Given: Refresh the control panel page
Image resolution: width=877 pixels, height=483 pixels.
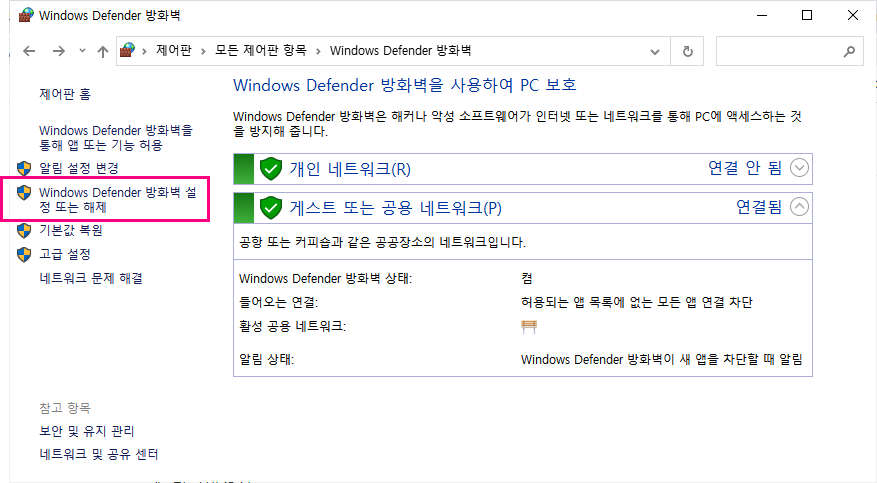Looking at the screenshot, I should point(687,51).
